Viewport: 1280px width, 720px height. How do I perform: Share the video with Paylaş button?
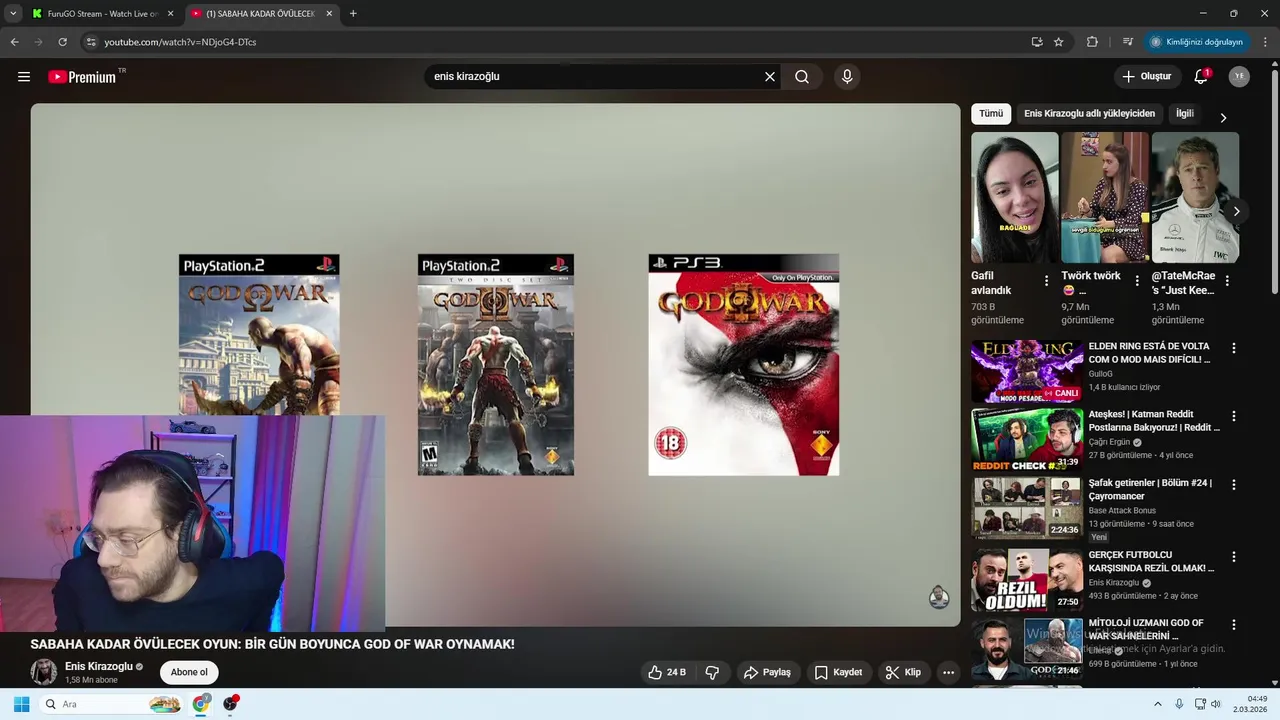(x=767, y=672)
